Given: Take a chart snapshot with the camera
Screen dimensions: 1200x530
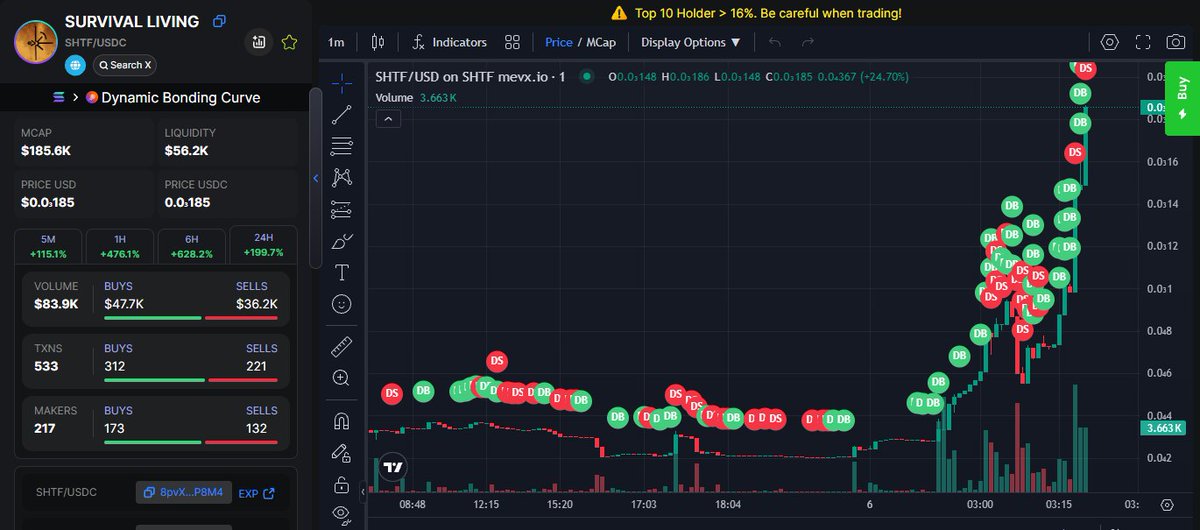Looking at the screenshot, I should [x=1176, y=42].
